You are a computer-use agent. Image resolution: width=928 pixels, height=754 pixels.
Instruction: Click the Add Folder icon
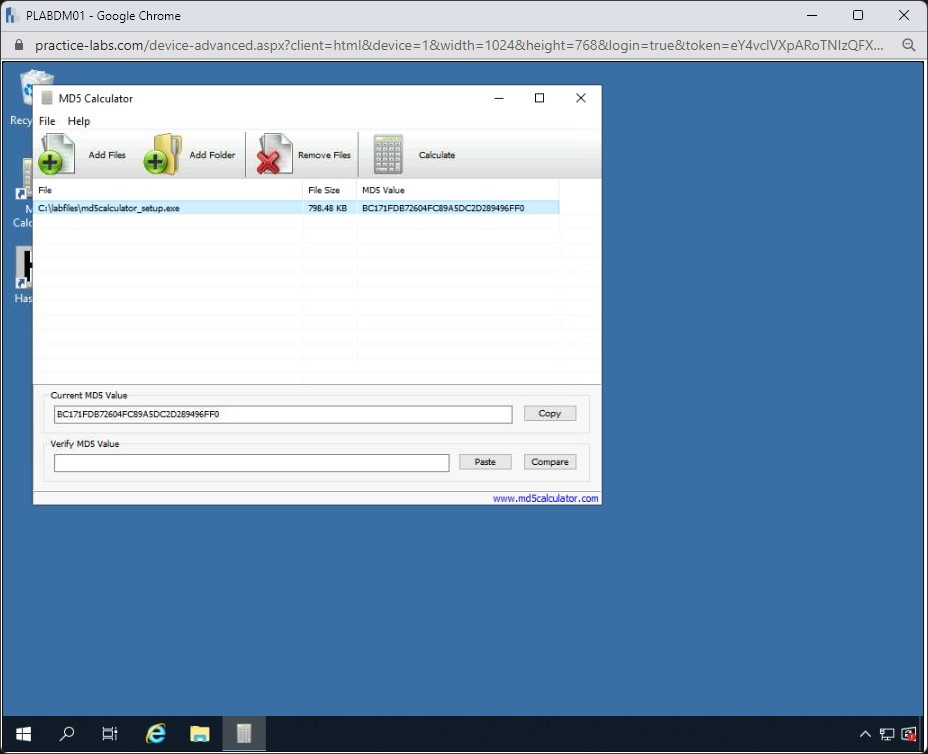tap(162, 155)
